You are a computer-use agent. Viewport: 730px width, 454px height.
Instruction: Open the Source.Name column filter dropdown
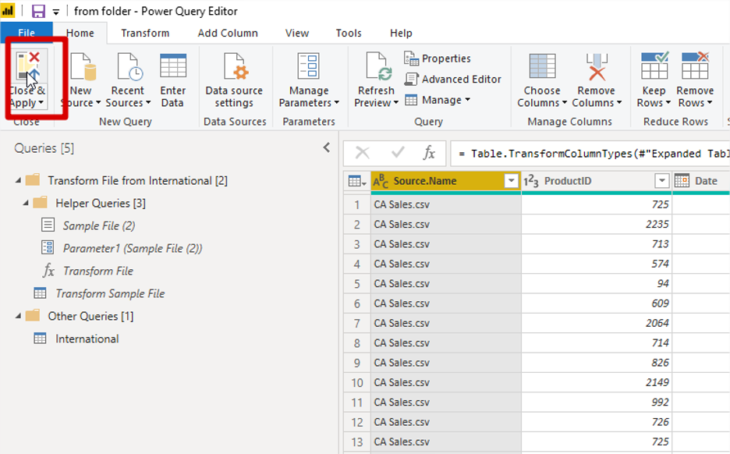point(511,181)
